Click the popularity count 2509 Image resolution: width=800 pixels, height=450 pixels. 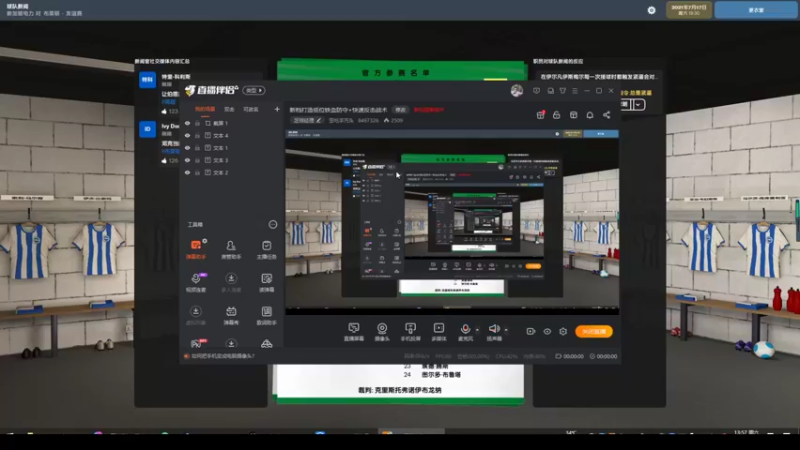pyautogui.click(x=393, y=120)
